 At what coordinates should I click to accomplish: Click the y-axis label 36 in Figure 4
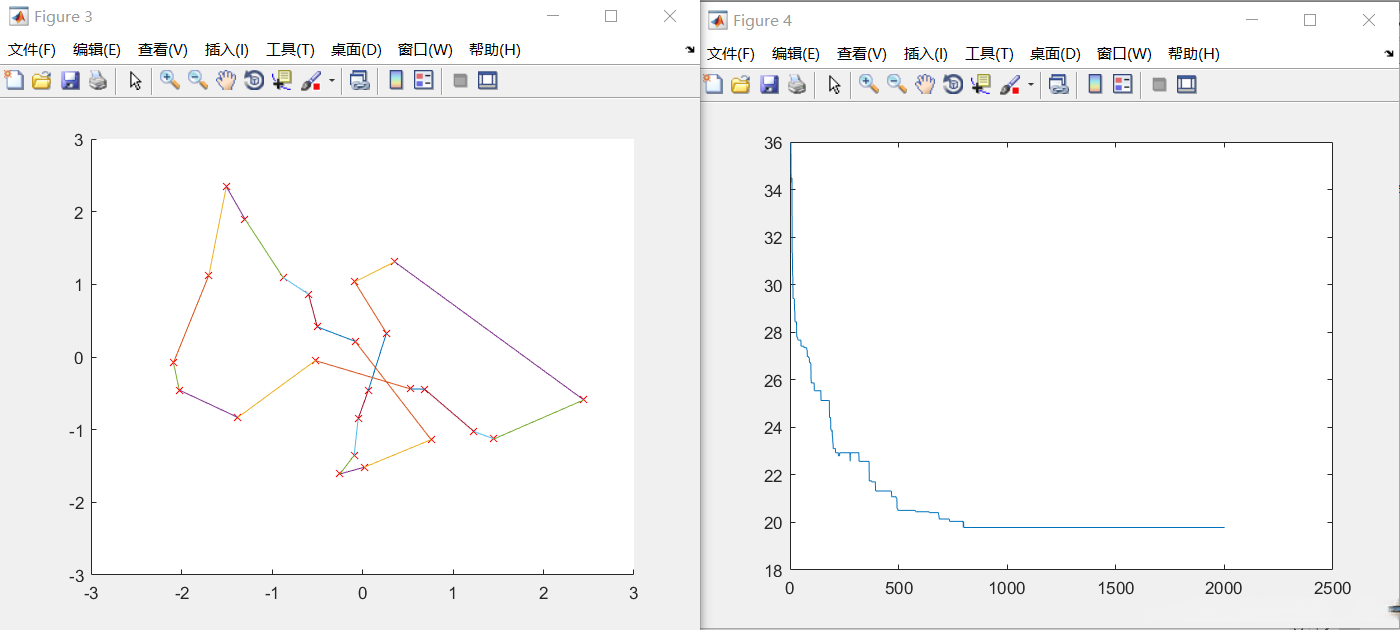coord(772,143)
